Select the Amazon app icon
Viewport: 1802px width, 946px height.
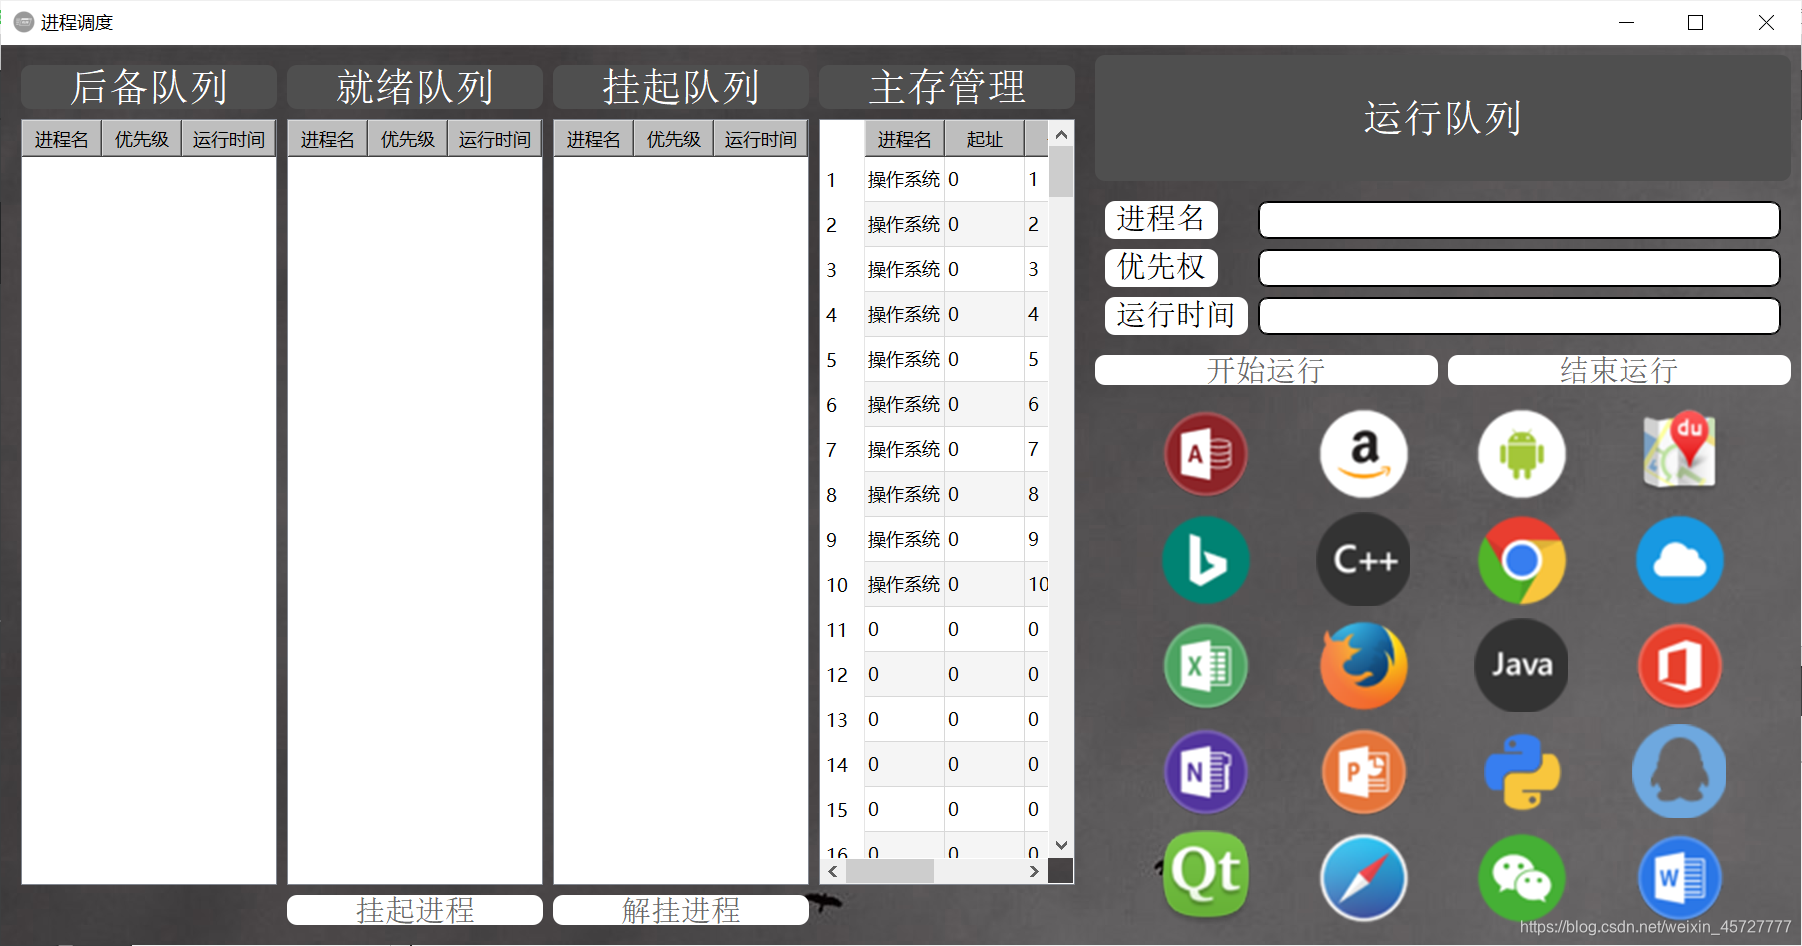pyautogui.click(x=1363, y=454)
